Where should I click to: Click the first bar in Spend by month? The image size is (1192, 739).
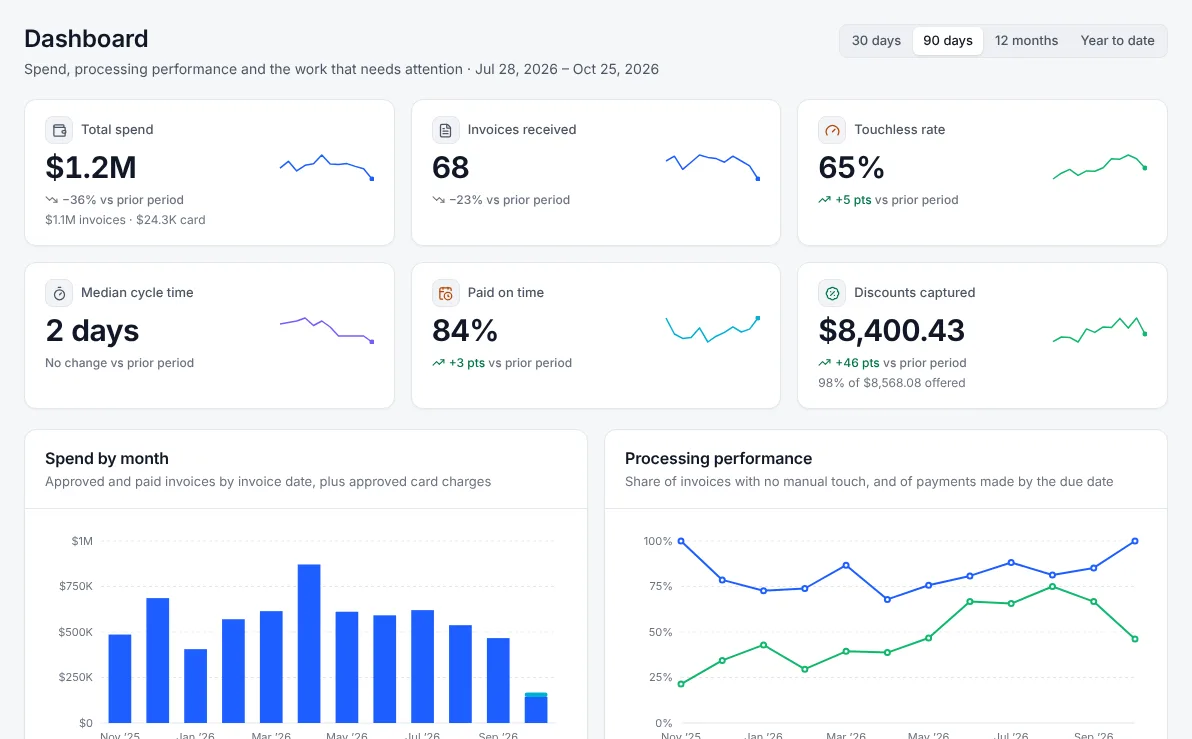120,678
